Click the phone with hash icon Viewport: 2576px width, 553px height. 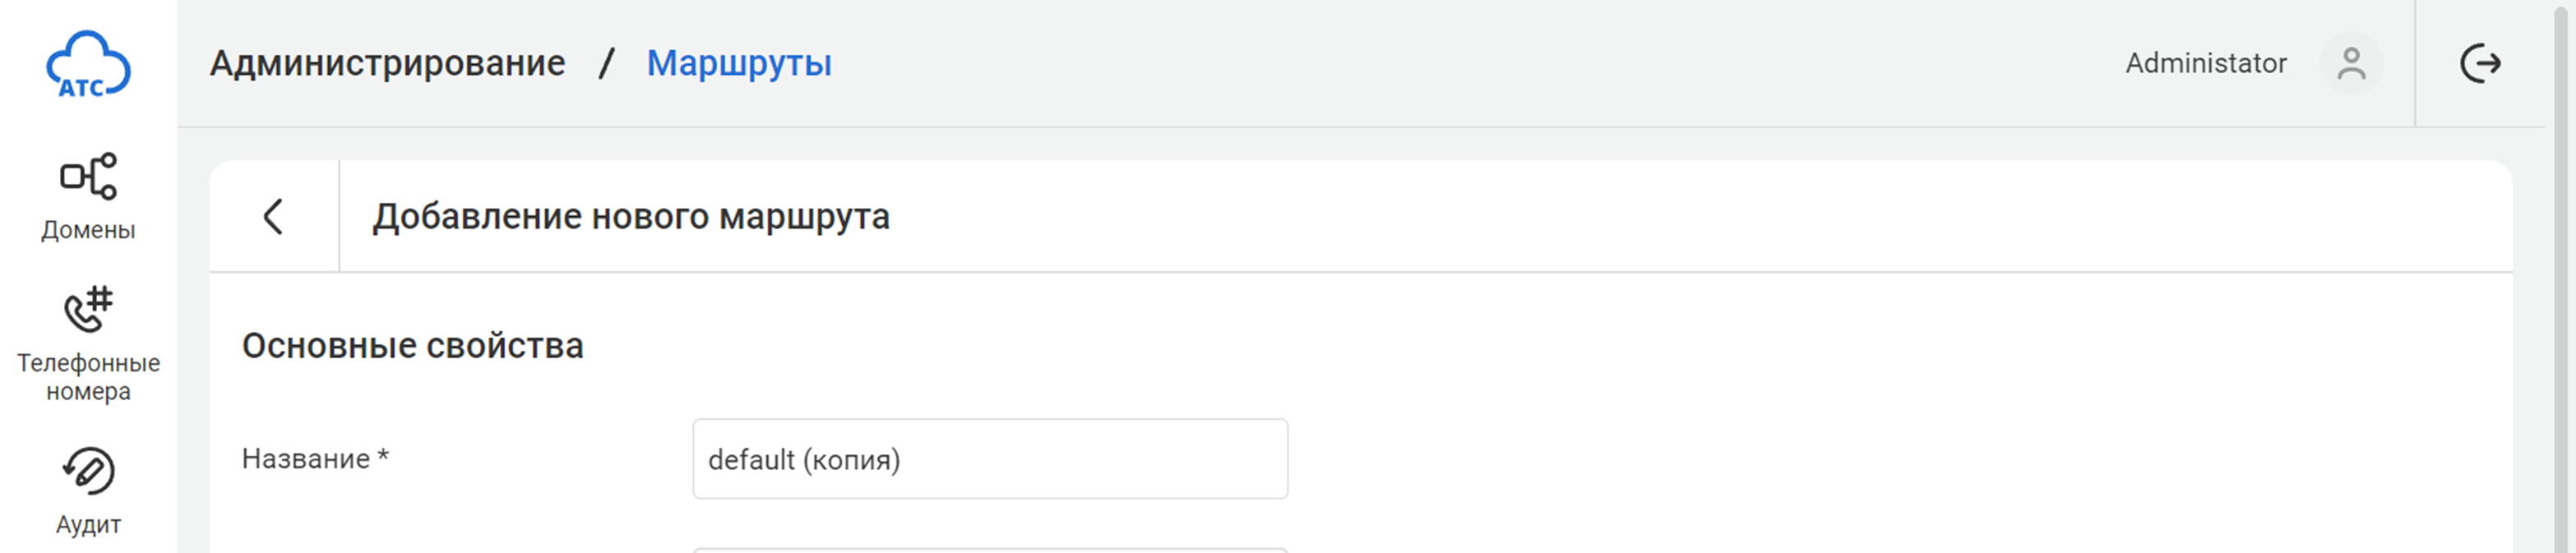(88, 308)
